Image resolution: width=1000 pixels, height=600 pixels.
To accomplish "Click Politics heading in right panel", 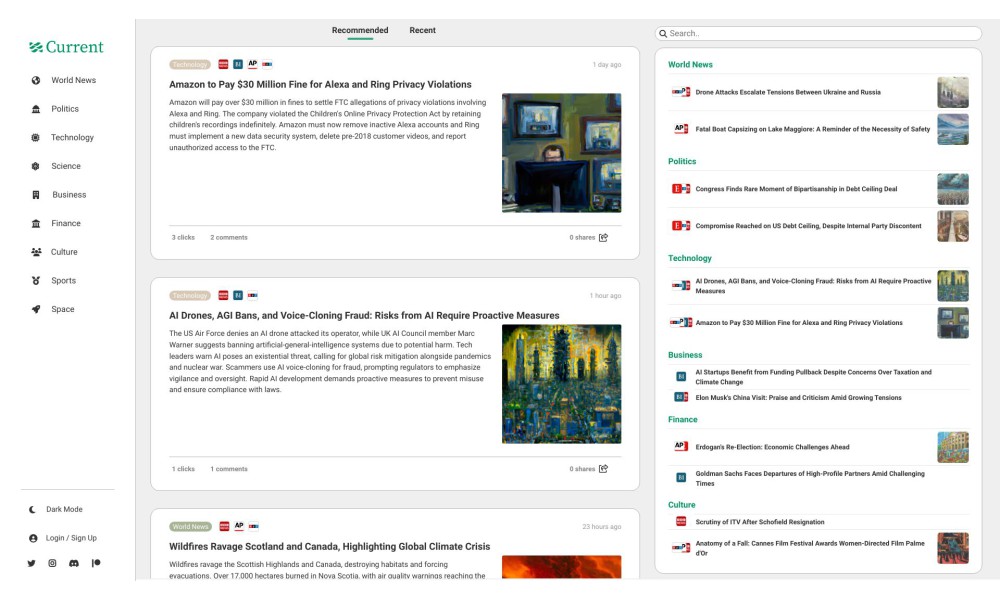I will point(682,162).
